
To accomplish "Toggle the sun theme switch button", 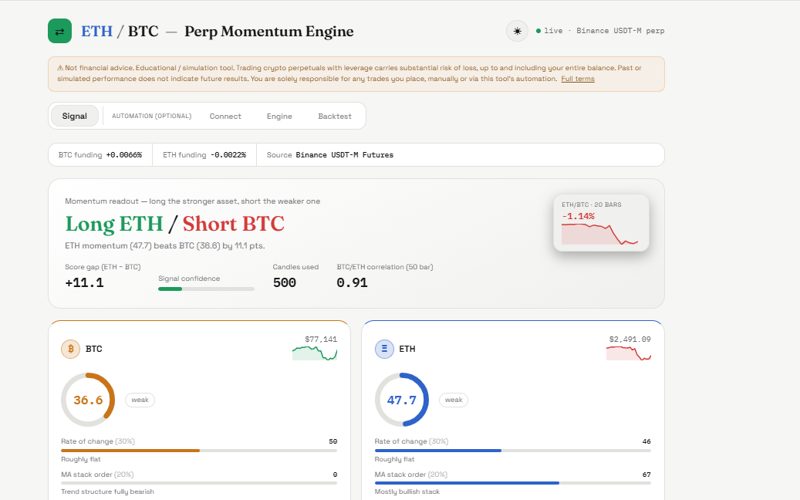I will tap(517, 31).
